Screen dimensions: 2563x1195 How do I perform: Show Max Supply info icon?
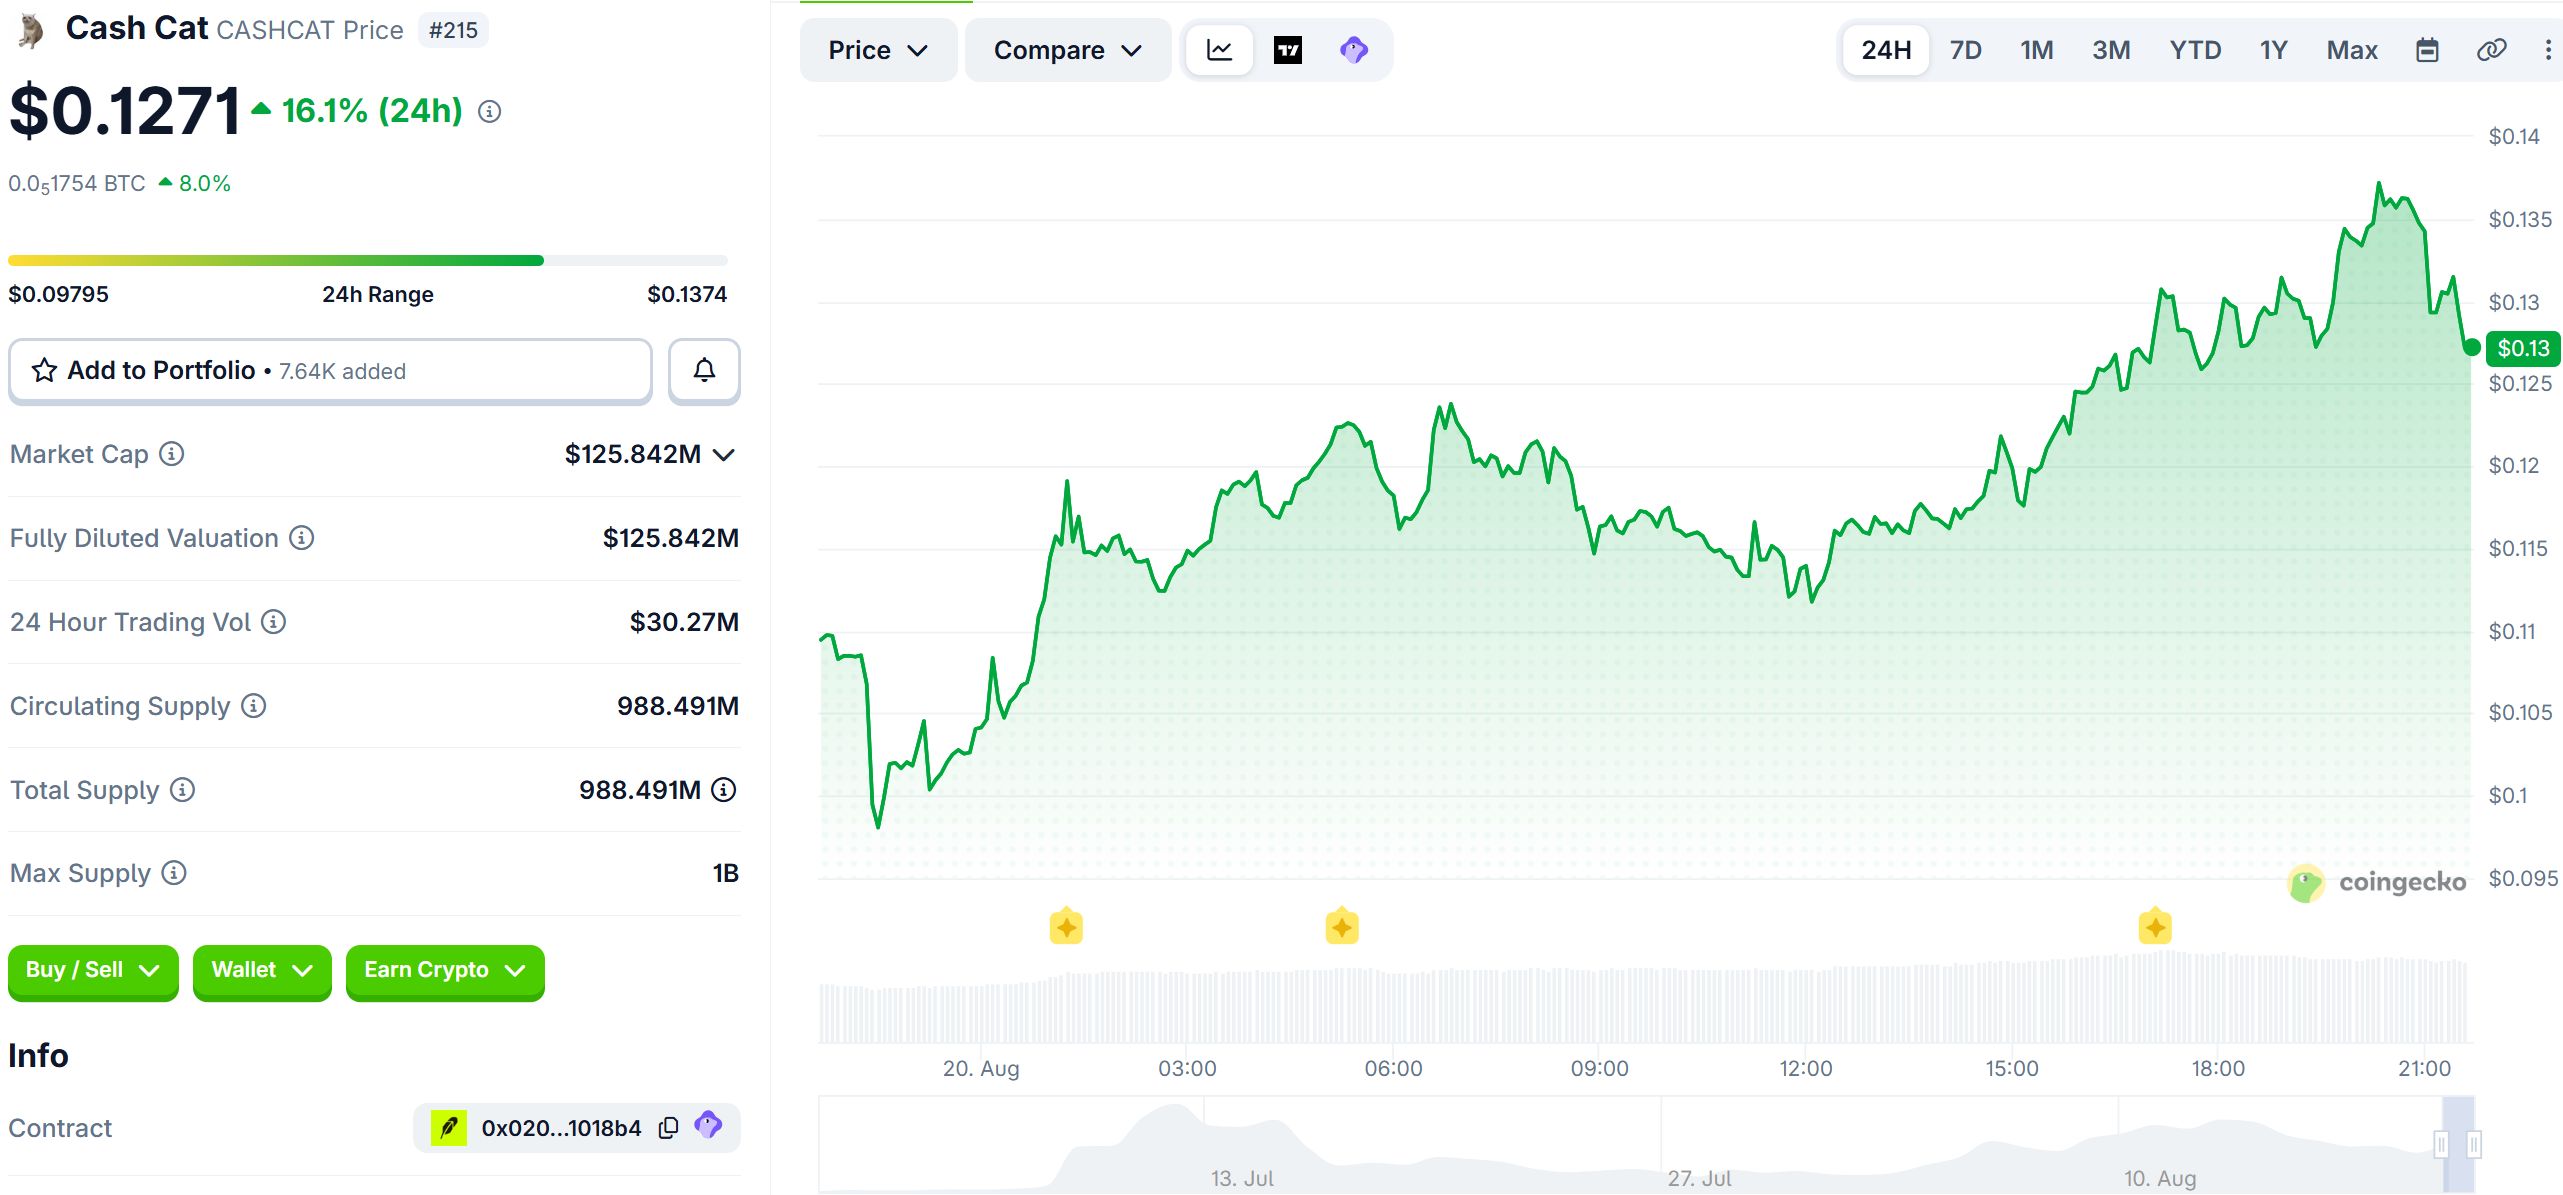click(174, 873)
